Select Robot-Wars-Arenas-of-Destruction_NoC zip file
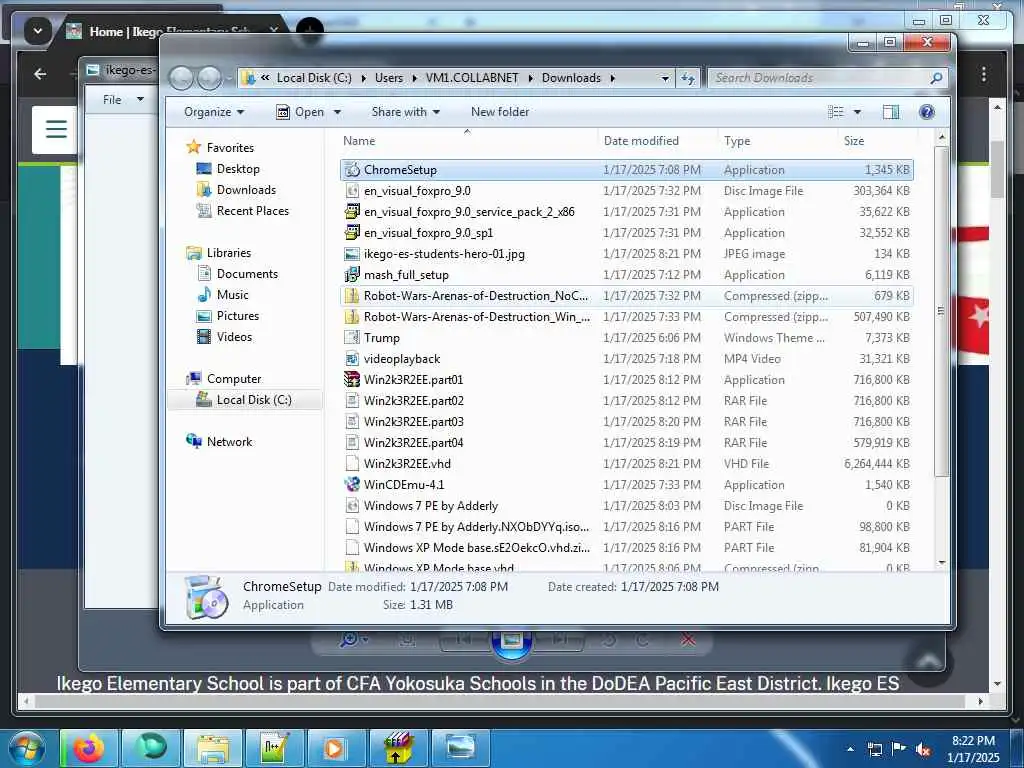The height and width of the screenshot is (768, 1024). click(x=626, y=296)
